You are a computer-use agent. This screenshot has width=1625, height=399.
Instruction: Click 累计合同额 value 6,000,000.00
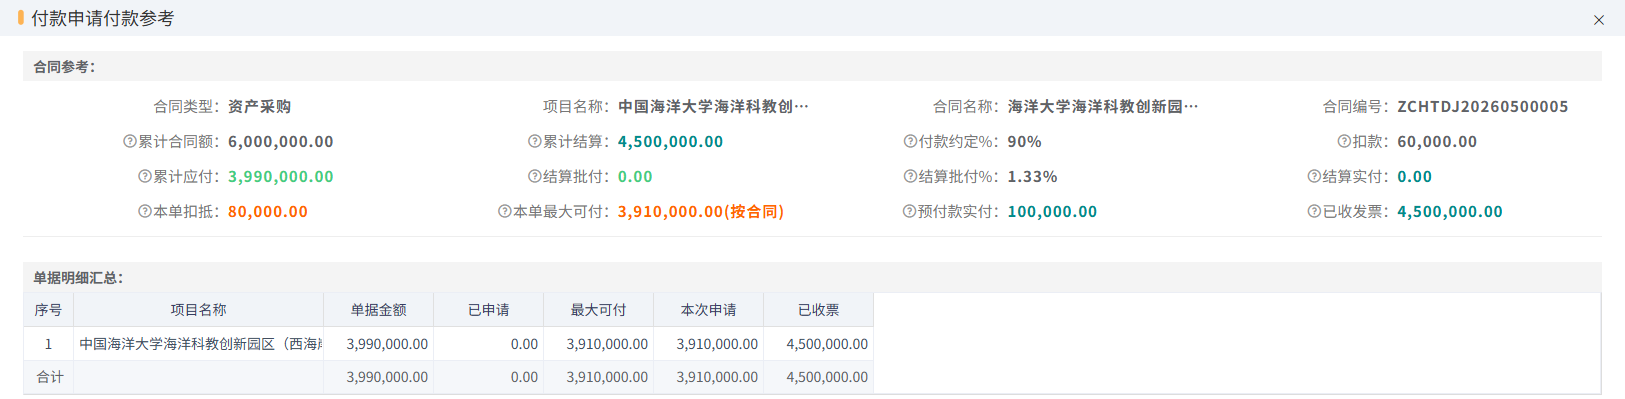point(281,142)
